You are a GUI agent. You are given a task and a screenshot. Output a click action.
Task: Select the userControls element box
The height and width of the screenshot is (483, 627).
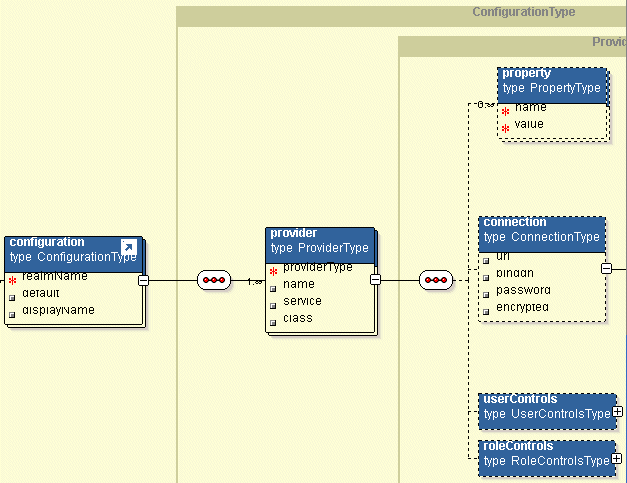(547, 411)
